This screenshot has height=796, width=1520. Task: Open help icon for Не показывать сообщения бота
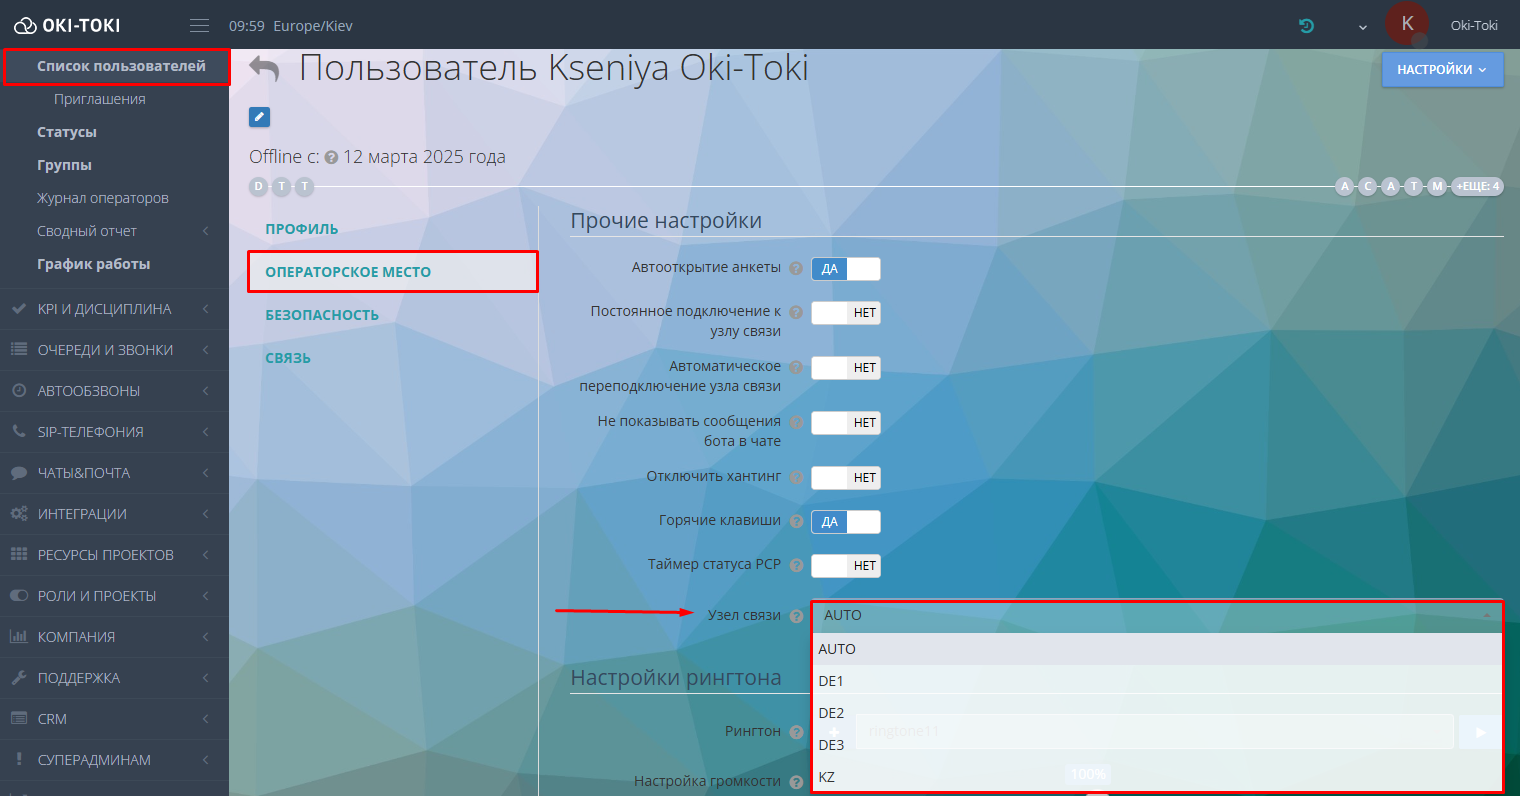pos(796,422)
